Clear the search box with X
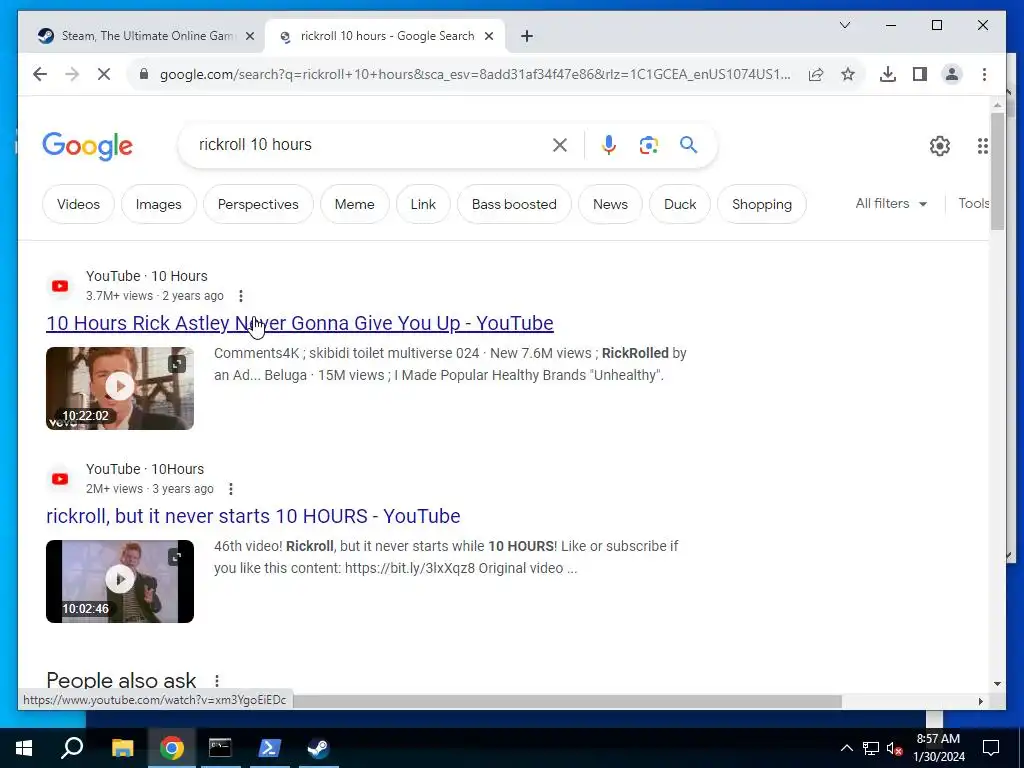The image size is (1024, 768). [560, 145]
